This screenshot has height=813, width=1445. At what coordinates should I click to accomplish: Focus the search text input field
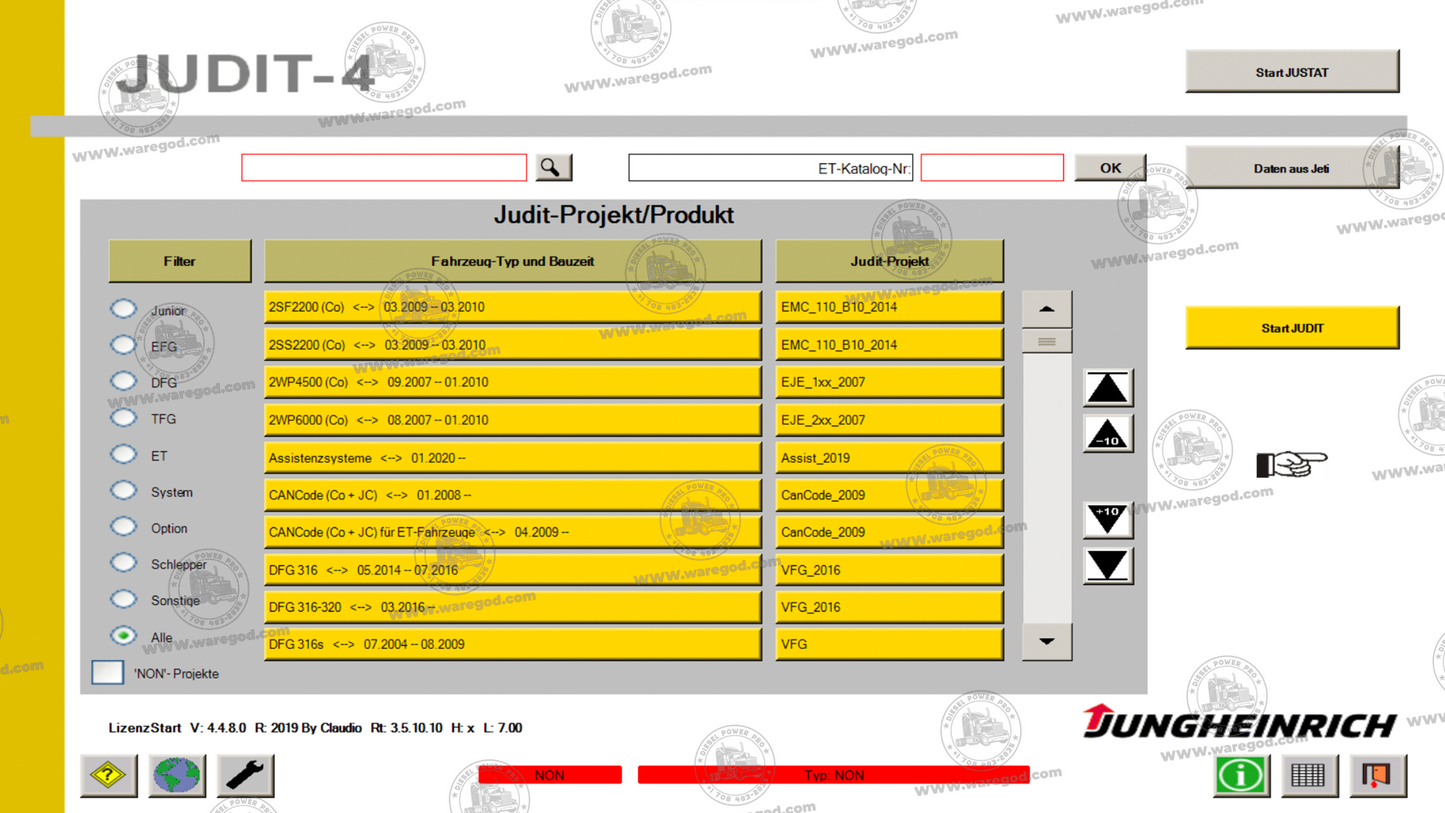point(384,167)
